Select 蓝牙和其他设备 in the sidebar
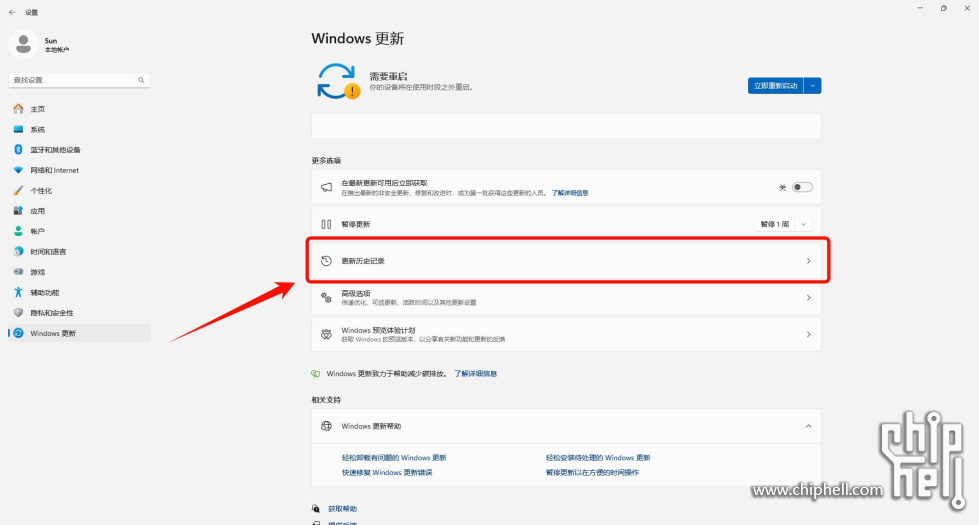The height and width of the screenshot is (525, 979). (56, 150)
